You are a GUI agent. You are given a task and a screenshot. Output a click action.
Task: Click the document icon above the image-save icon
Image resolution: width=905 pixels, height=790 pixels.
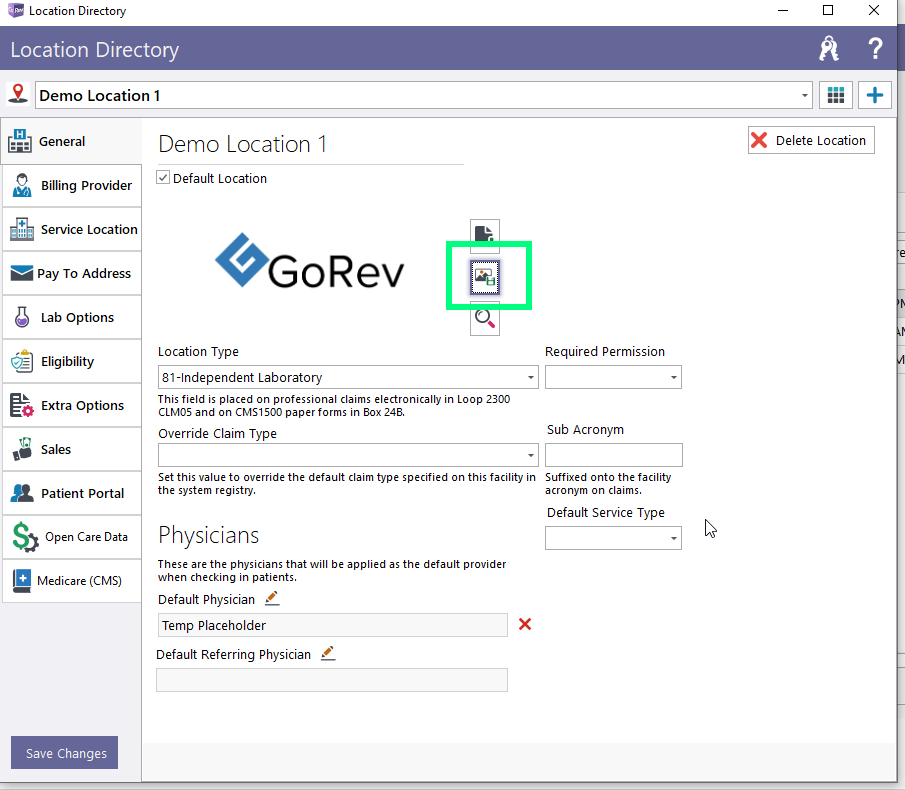click(484, 234)
